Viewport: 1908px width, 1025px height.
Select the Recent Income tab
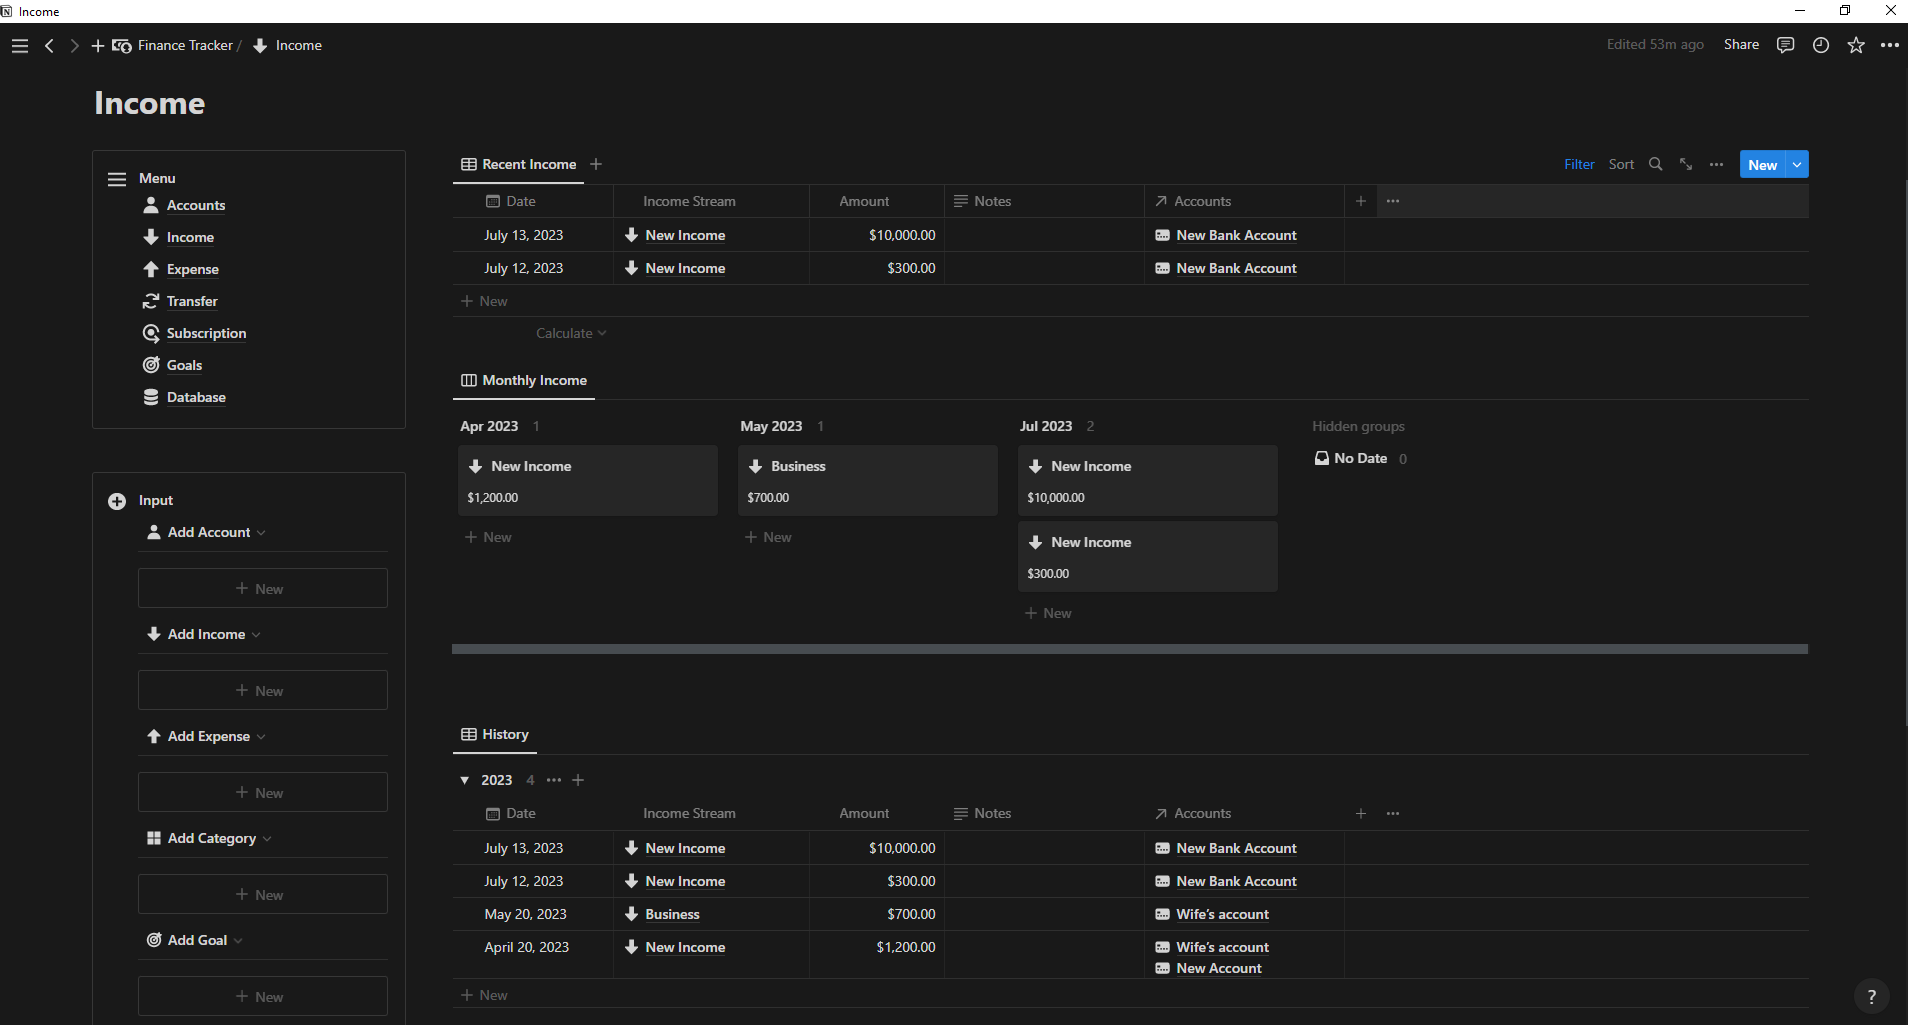pyautogui.click(x=518, y=164)
